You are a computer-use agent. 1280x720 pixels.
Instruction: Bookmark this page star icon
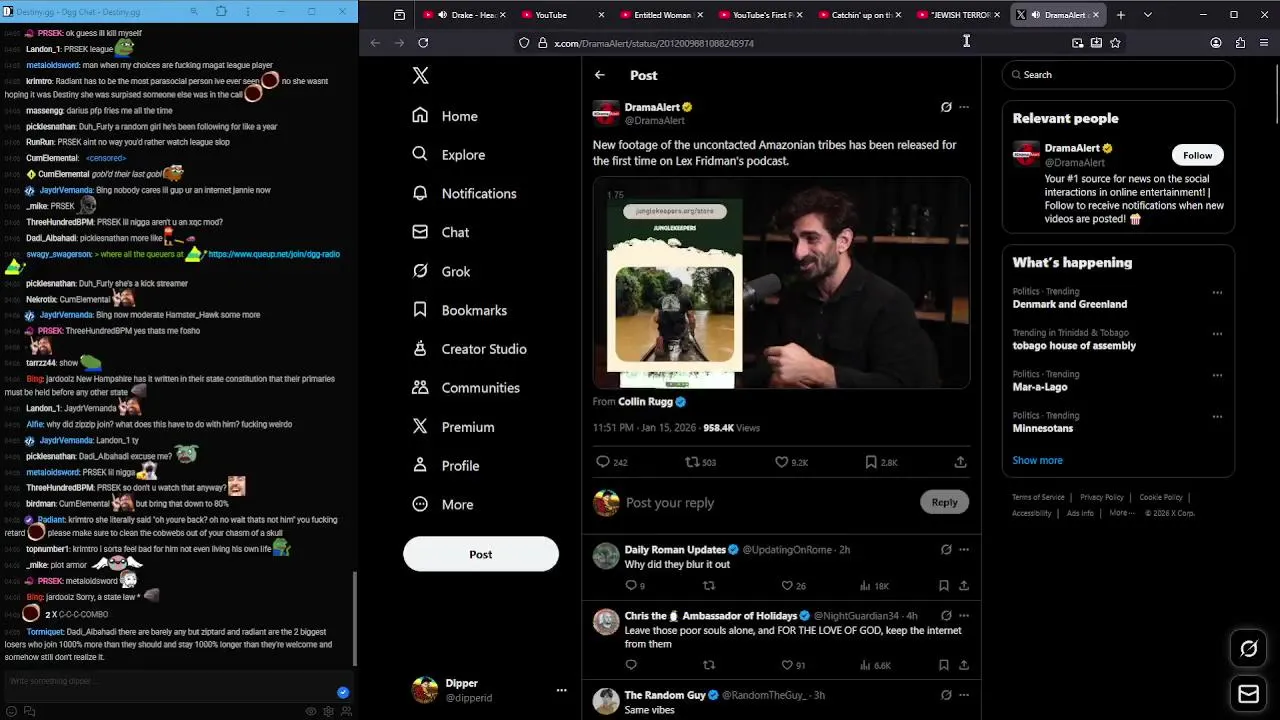coord(1115,43)
